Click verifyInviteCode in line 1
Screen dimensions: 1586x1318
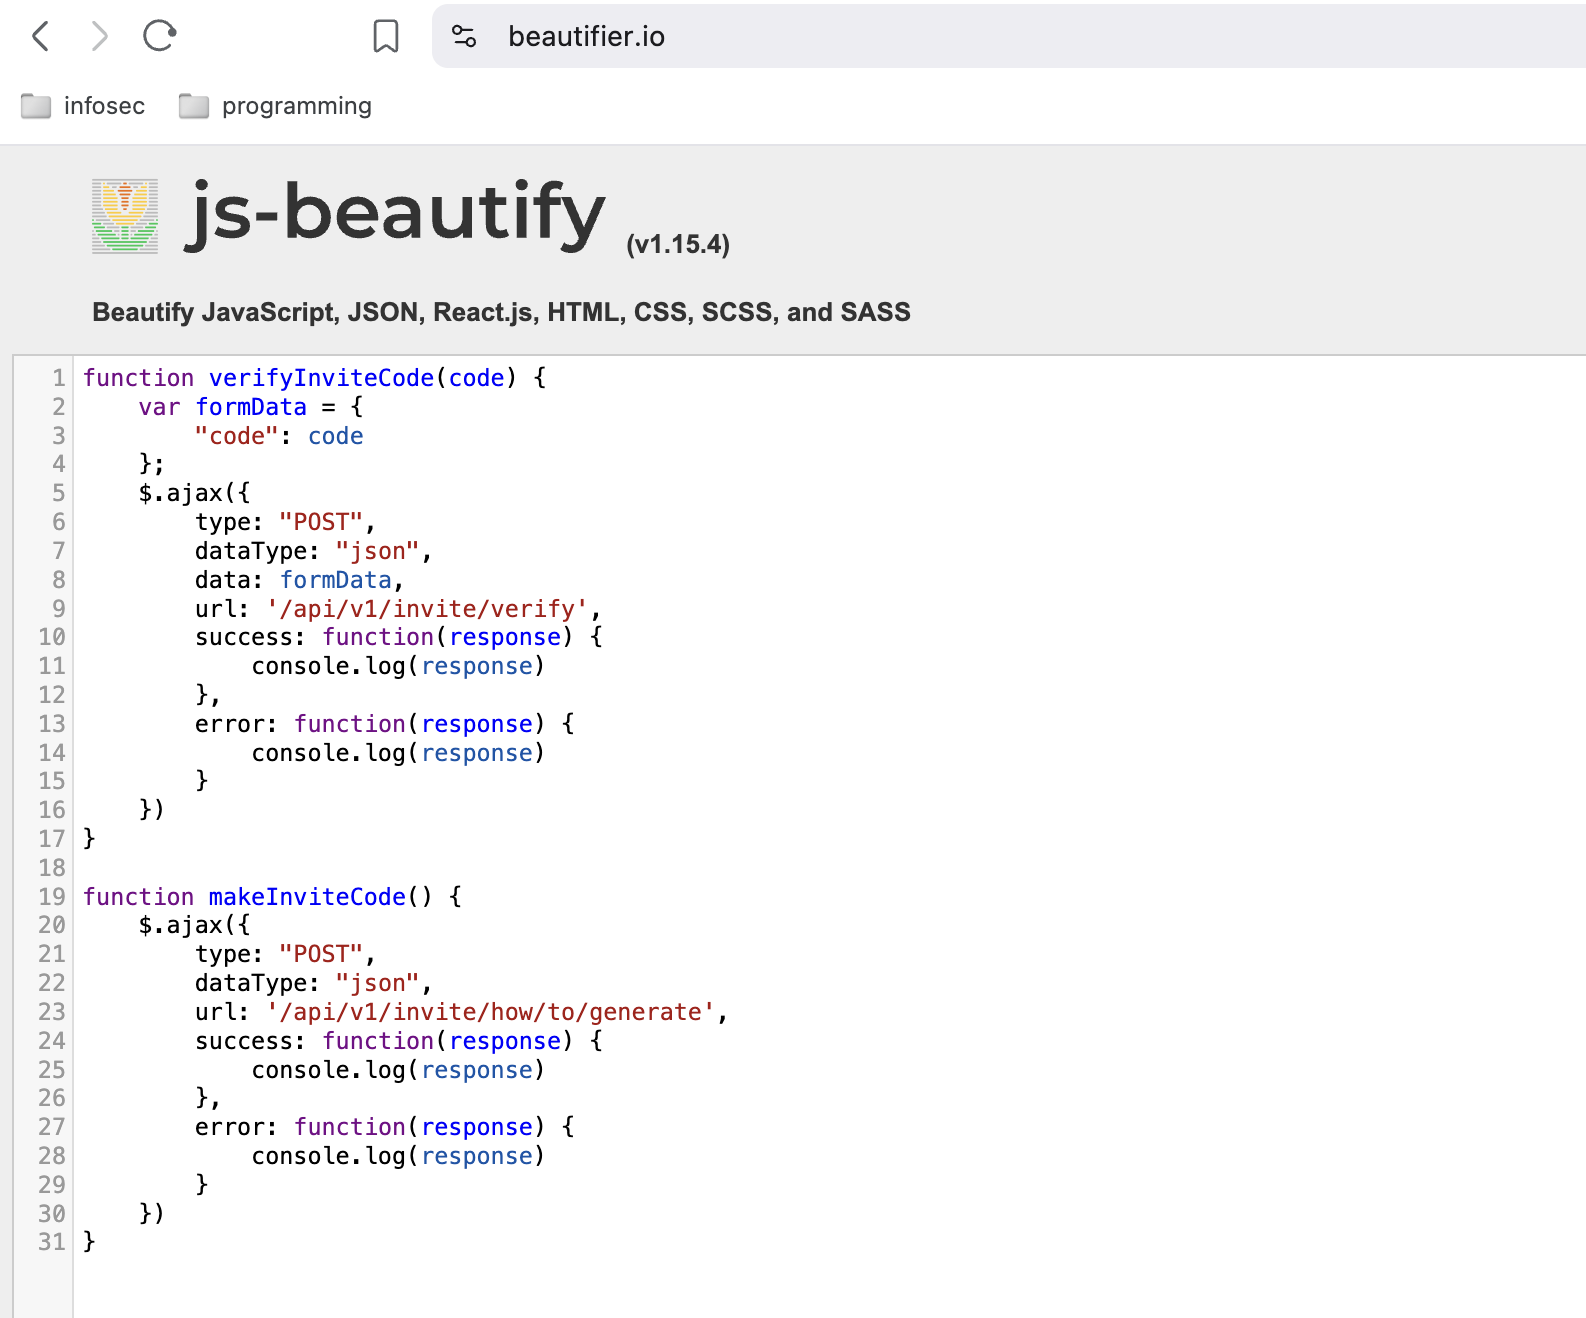coord(321,378)
